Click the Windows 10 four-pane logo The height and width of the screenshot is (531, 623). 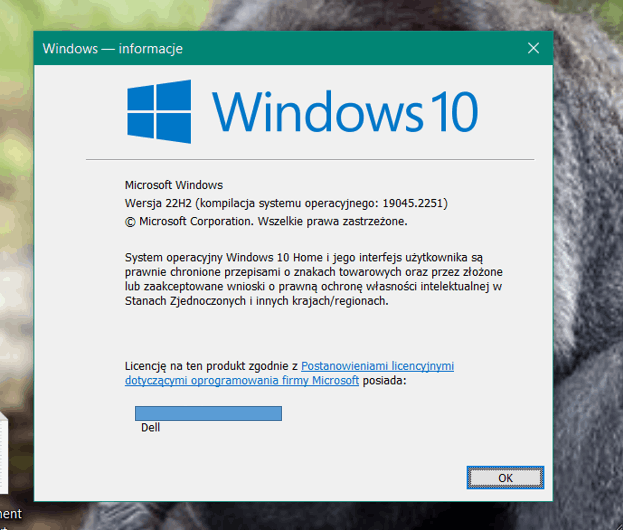pyautogui.click(x=159, y=112)
